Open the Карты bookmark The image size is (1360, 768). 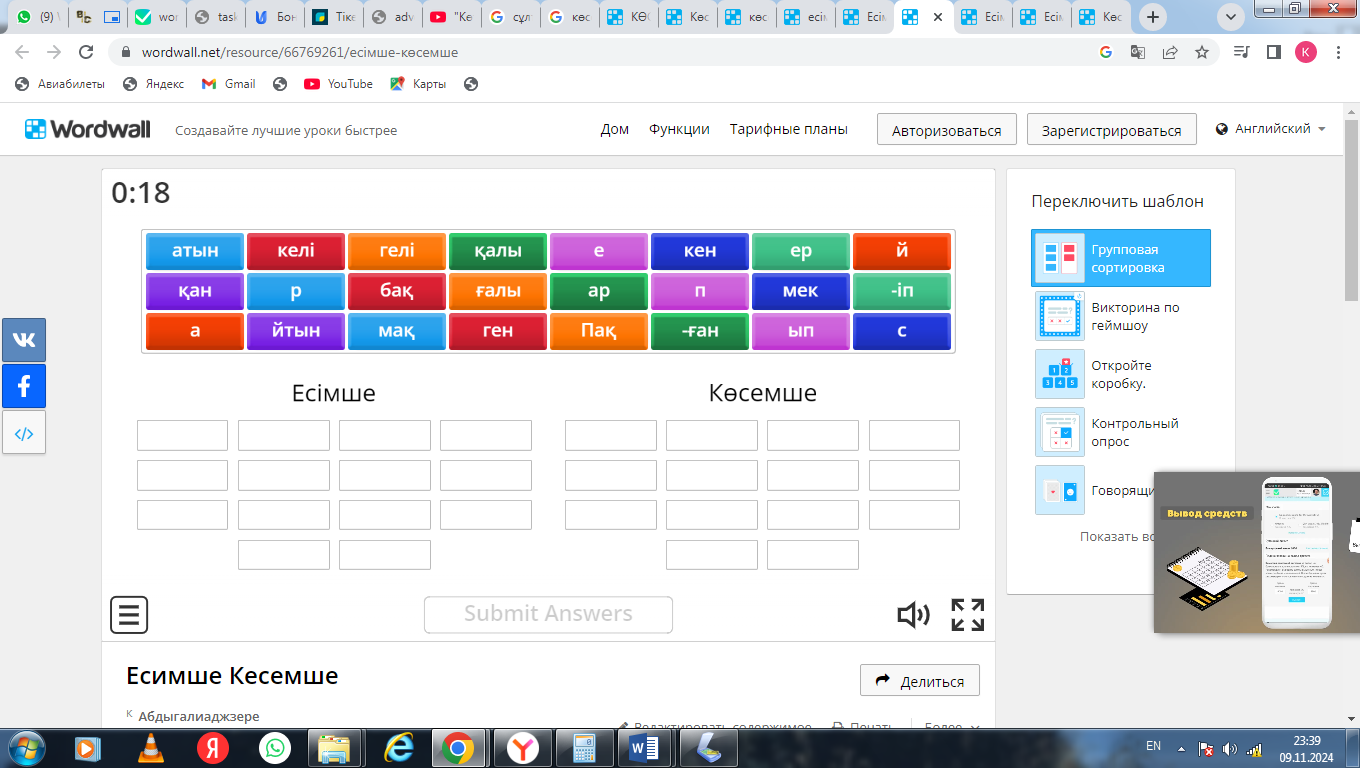coord(418,84)
